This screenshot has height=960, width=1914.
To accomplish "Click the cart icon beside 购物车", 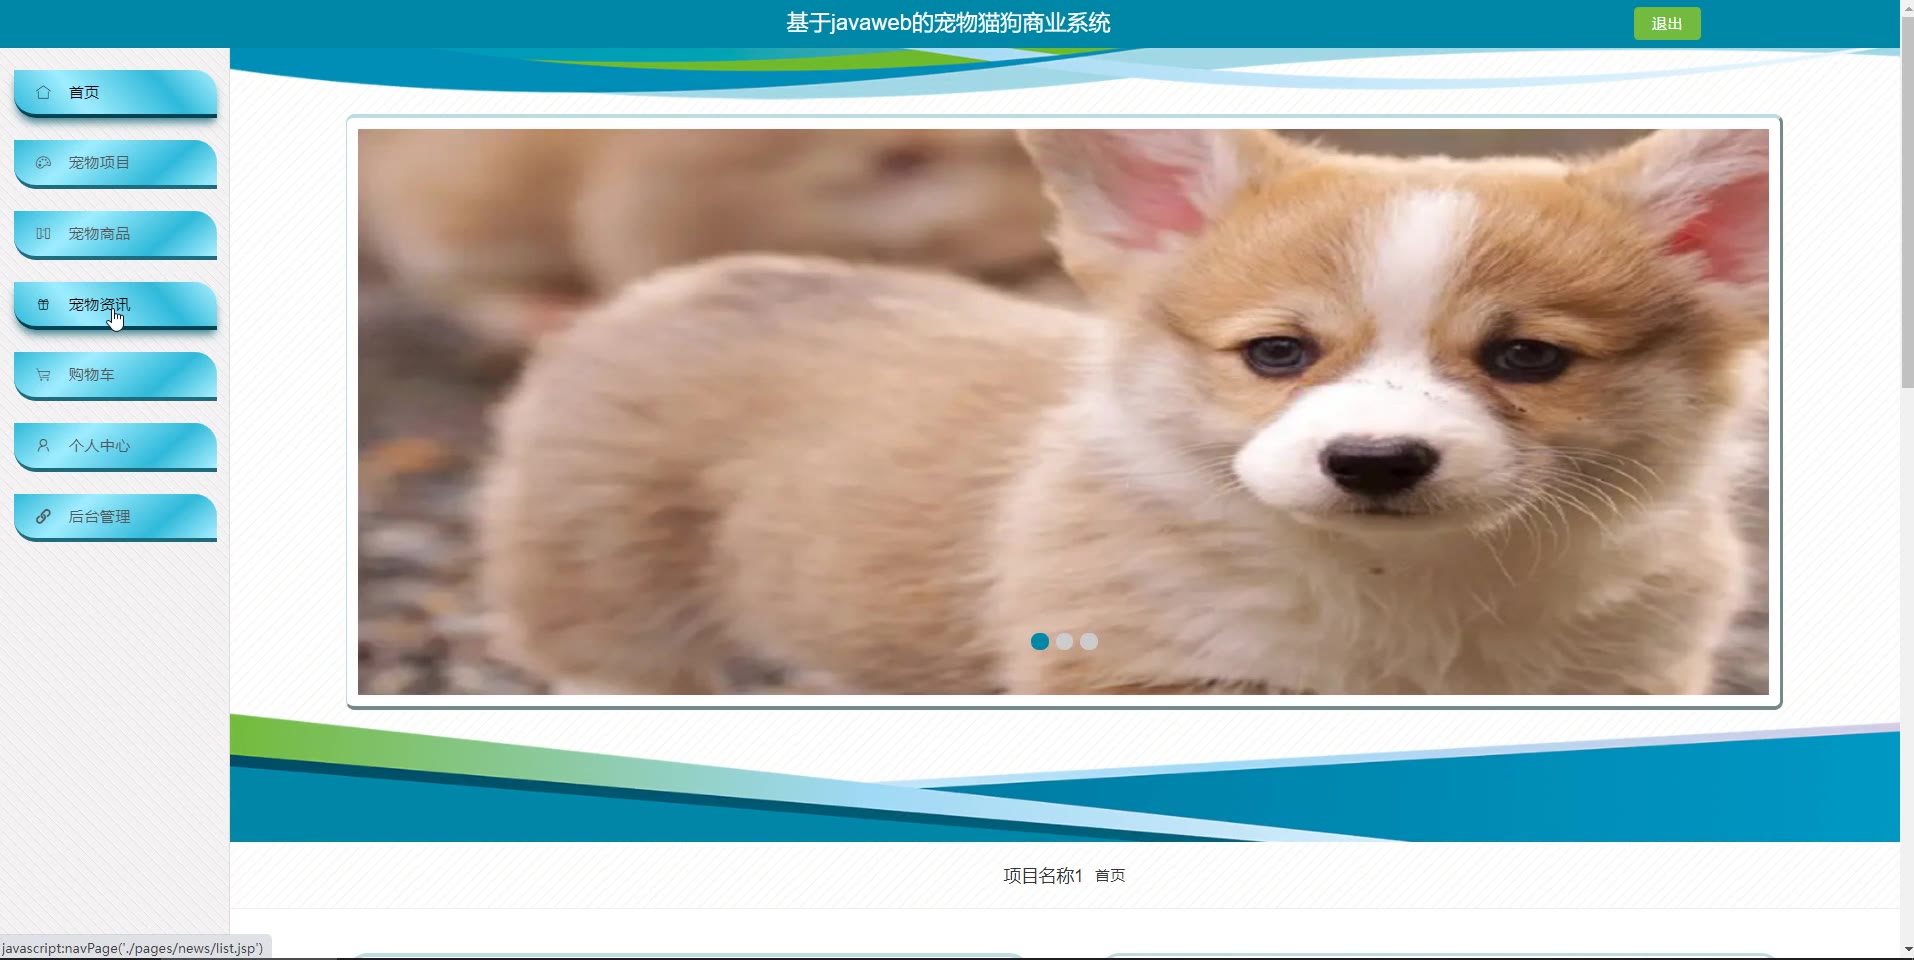I will tap(43, 375).
